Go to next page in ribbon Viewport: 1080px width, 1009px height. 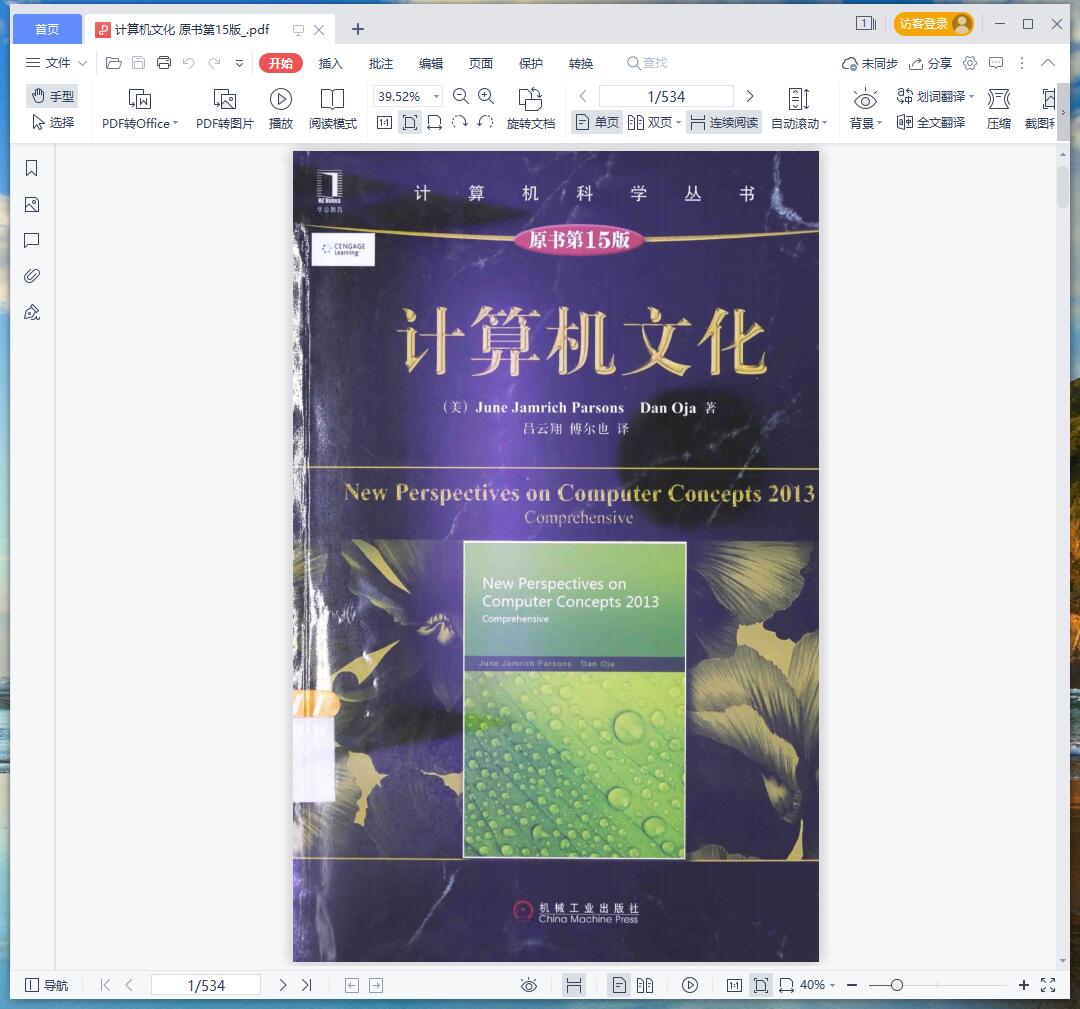750,96
